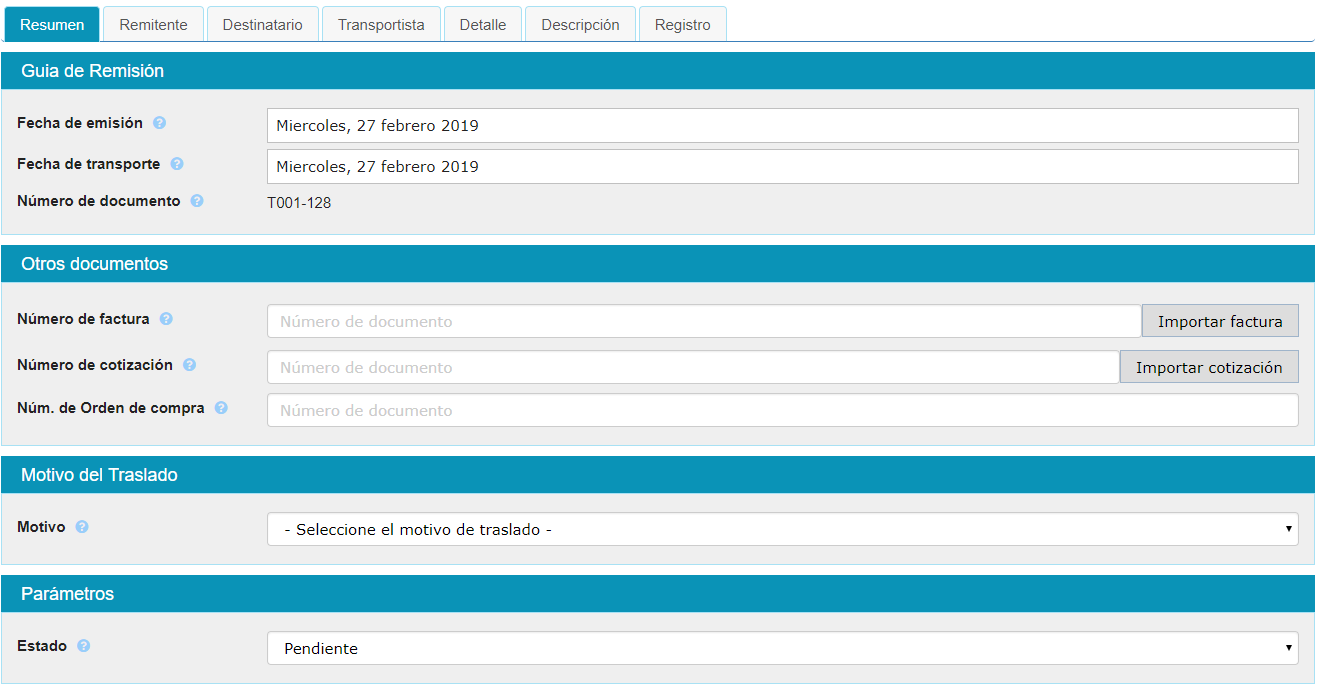The height and width of the screenshot is (687, 1319).
Task: Switch to the Remitente tab
Action: tap(153, 25)
